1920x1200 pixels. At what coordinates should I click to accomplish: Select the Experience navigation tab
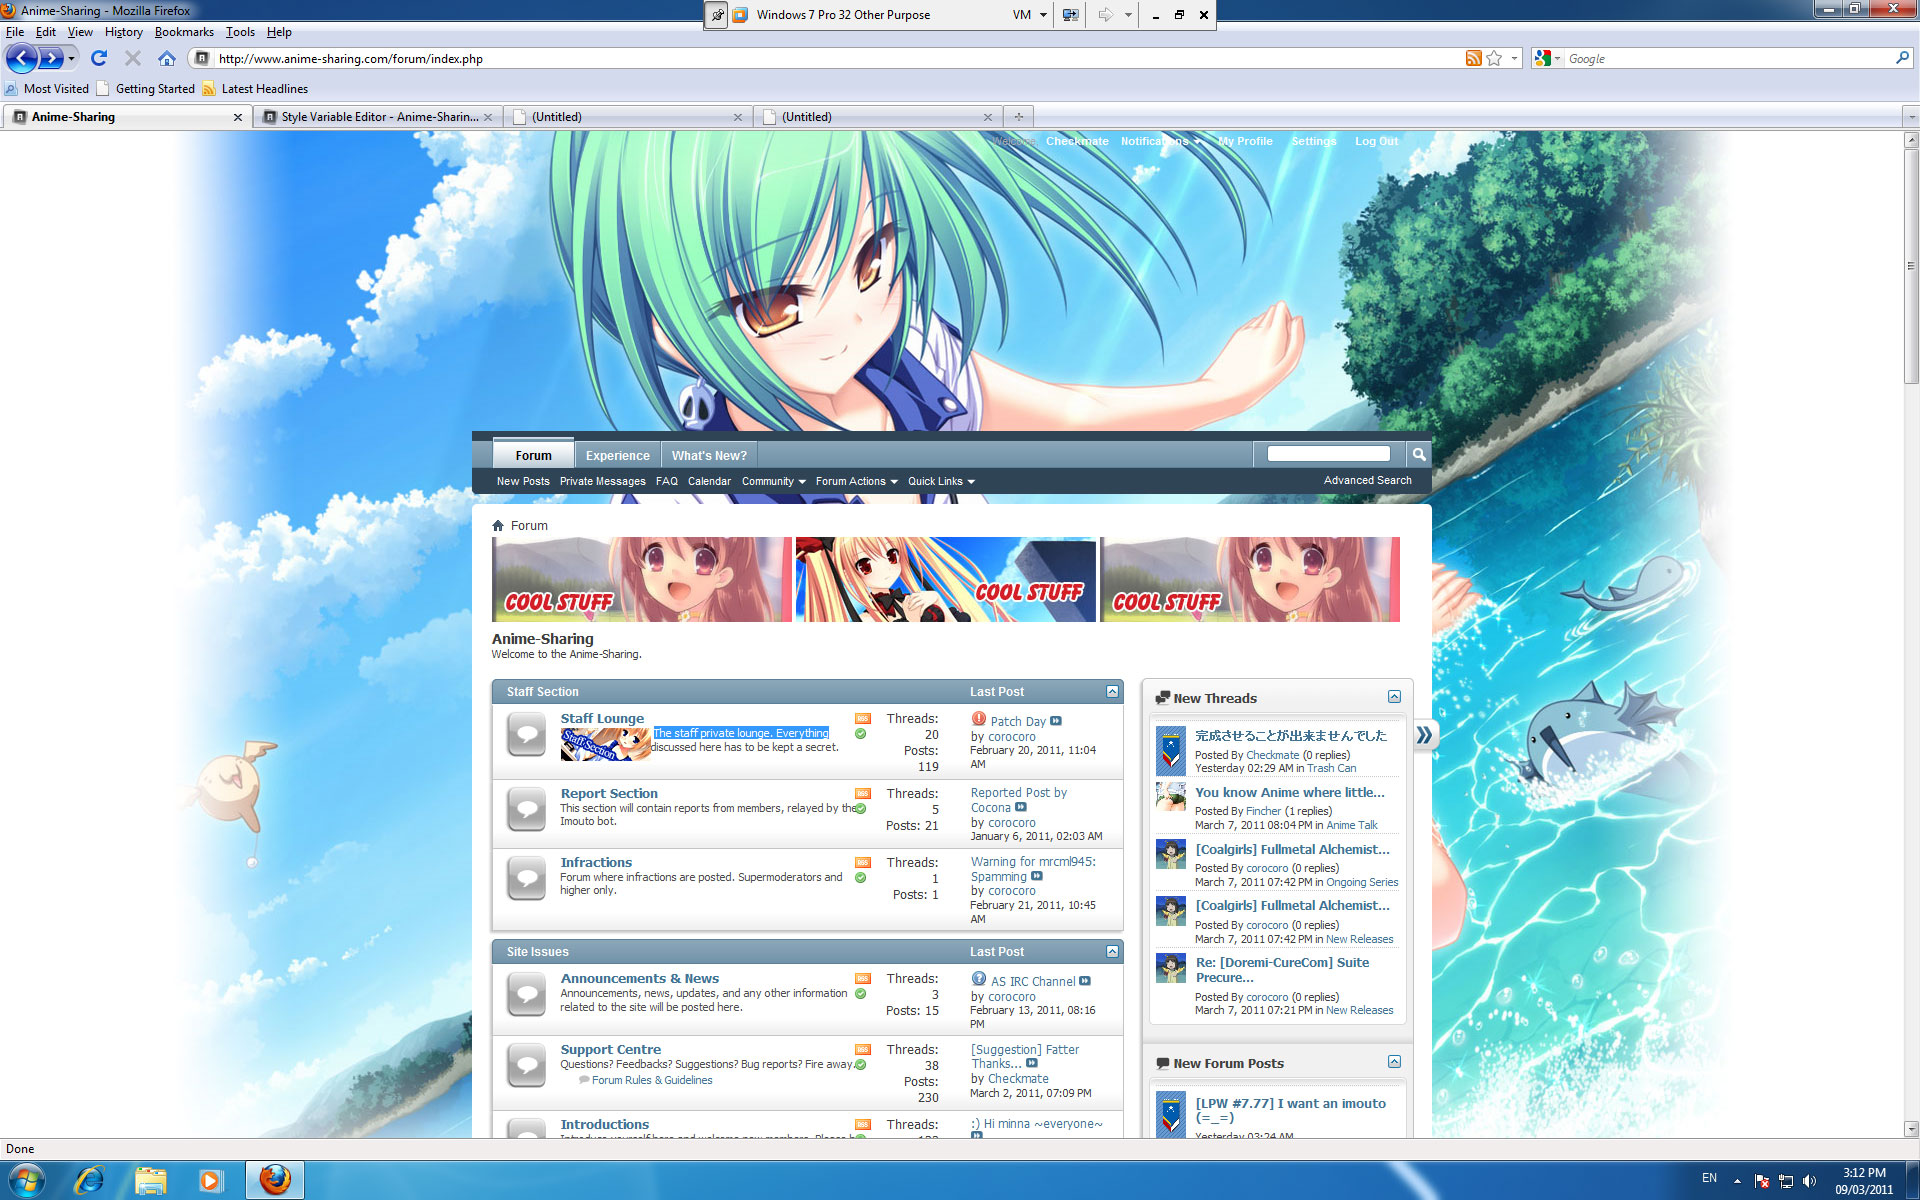pos(617,456)
